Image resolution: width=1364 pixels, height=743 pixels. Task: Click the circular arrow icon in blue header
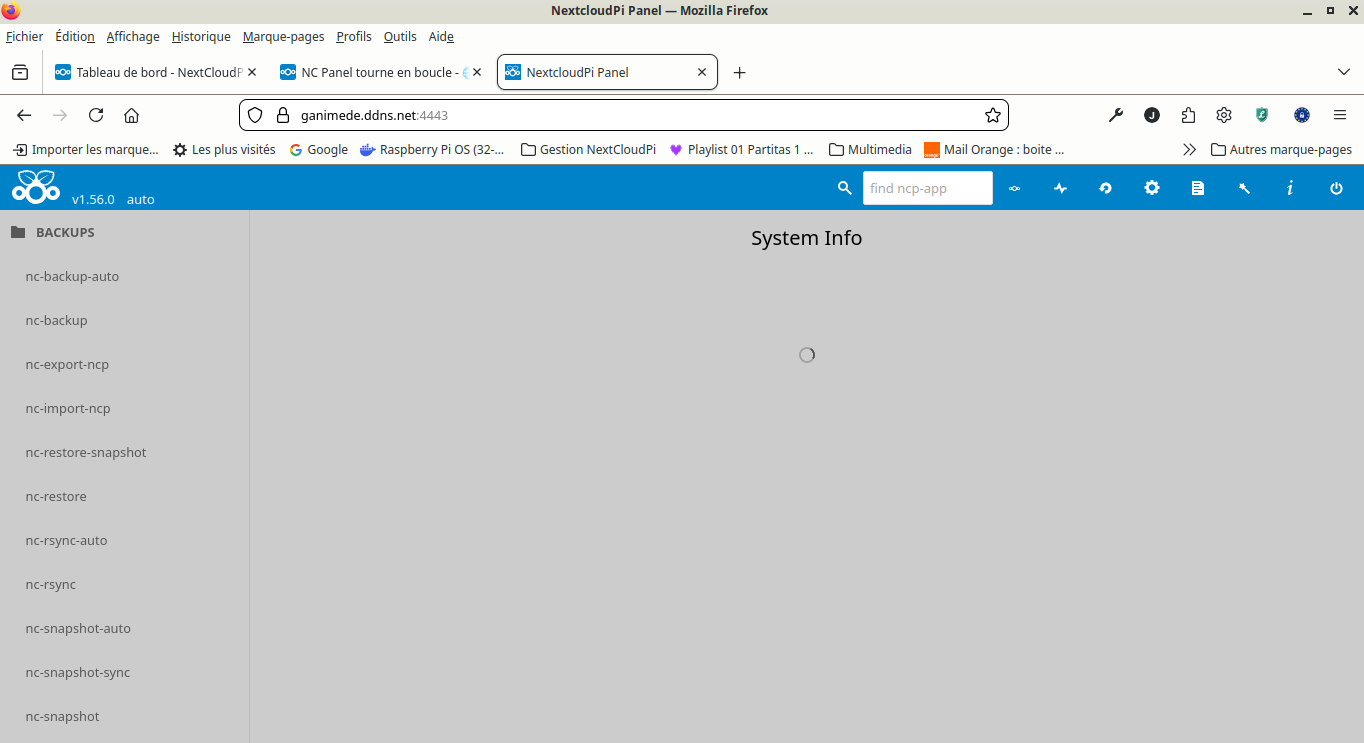tap(1106, 188)
